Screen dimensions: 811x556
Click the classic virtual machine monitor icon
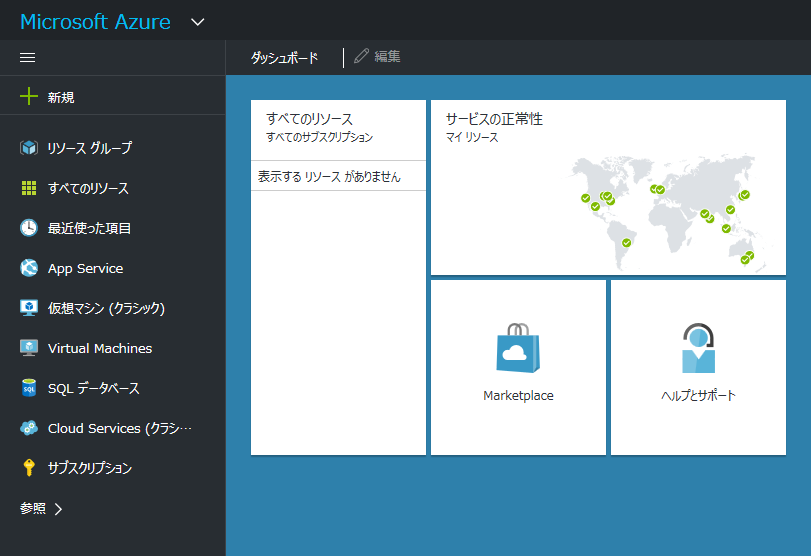tap(28, 308)
